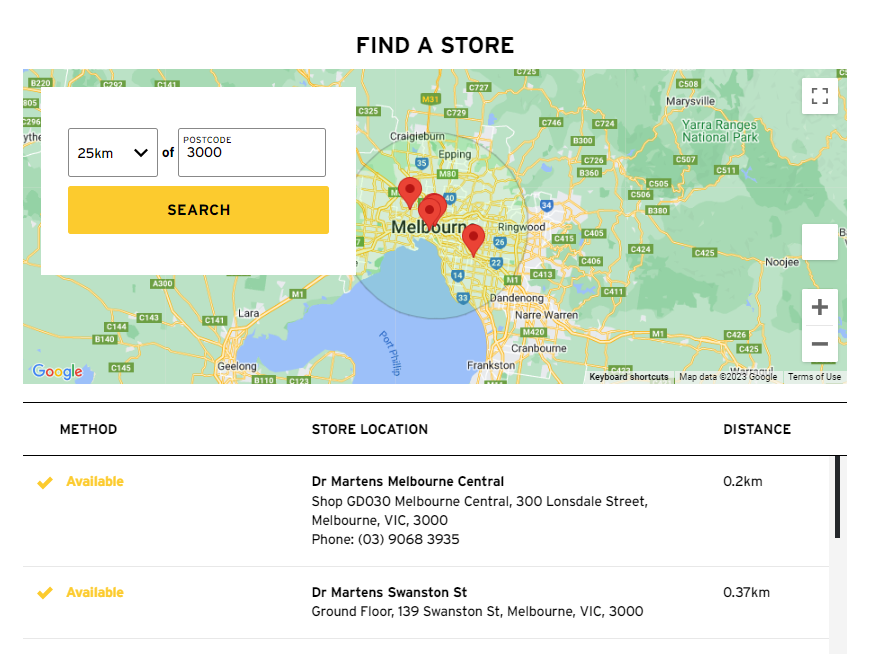Click the checkmark icon beside Melbourne Central store
The height and width of the screenshot is (668, 879).
pos(45,482)
